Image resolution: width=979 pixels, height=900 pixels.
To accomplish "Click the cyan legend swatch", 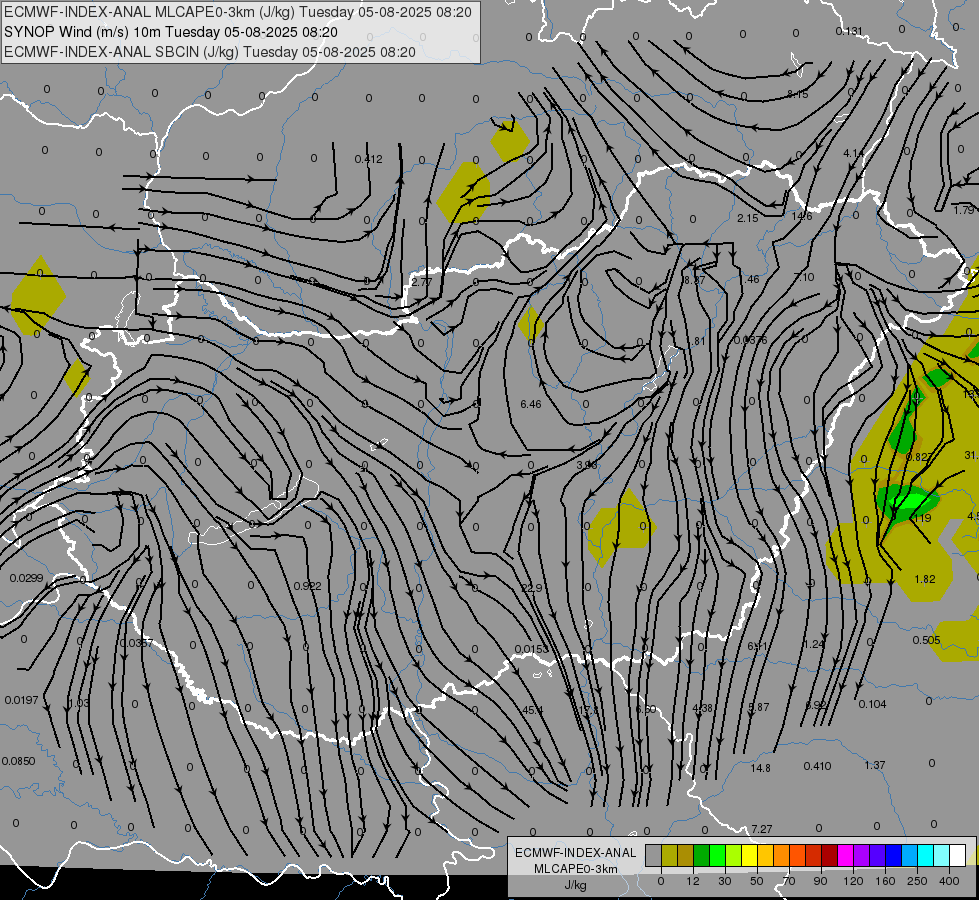I will click(925, 856).
